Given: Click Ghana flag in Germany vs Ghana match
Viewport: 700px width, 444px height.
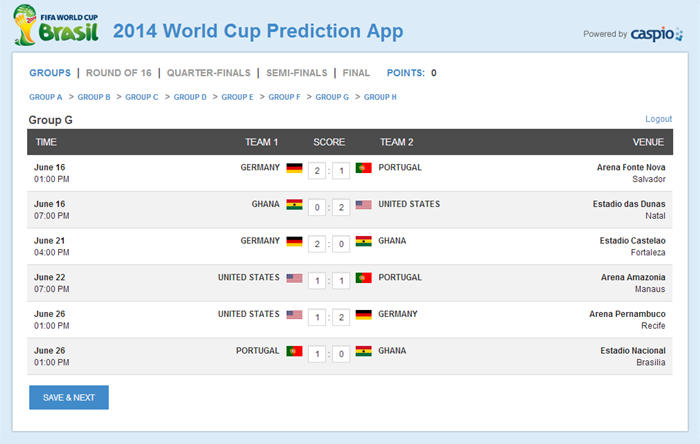Looking at the screenshot, I should 363,241.
